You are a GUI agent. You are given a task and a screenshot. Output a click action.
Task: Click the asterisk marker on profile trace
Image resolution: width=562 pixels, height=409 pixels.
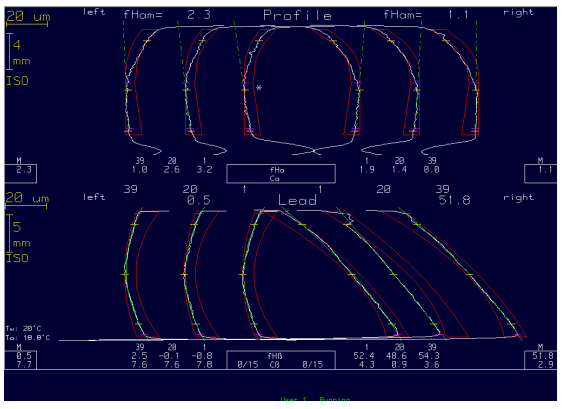pos(259,88)
